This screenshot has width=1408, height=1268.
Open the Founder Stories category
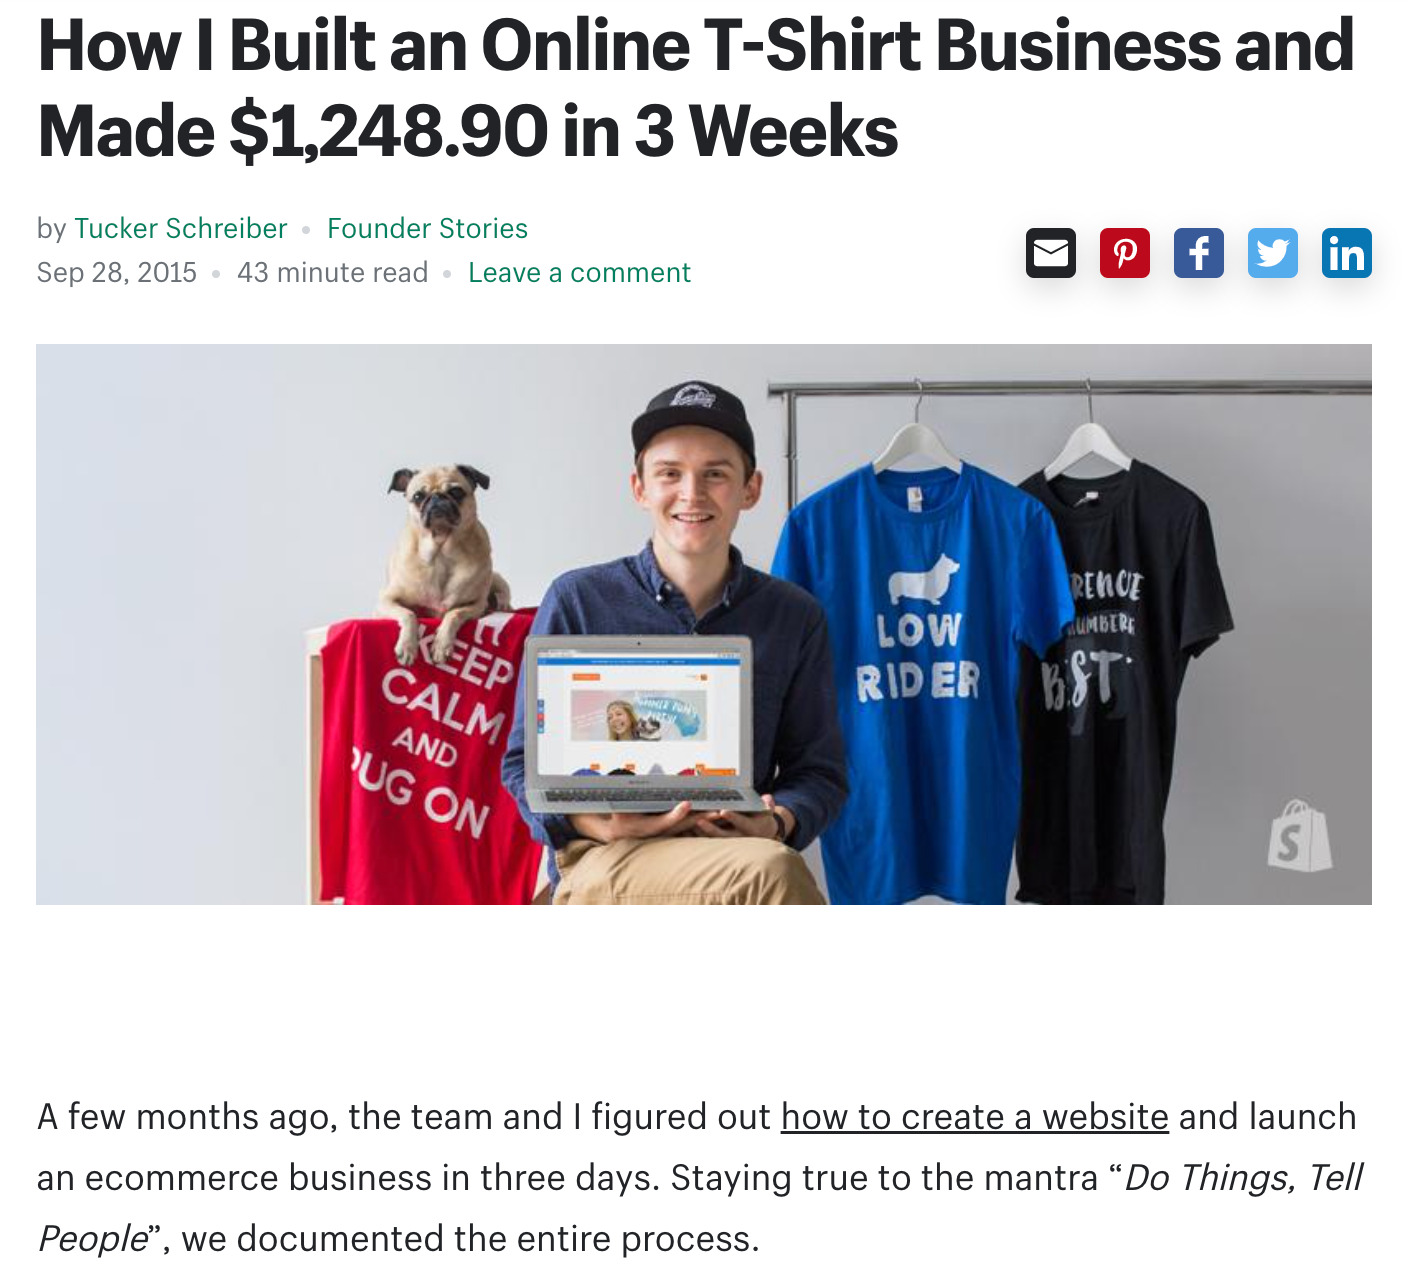coord(427,229)
